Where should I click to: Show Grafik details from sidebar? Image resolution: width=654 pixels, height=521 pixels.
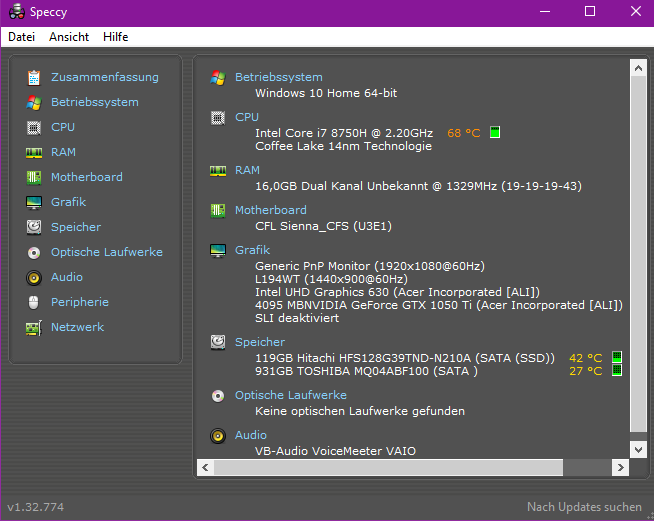(x=68, y=202)
